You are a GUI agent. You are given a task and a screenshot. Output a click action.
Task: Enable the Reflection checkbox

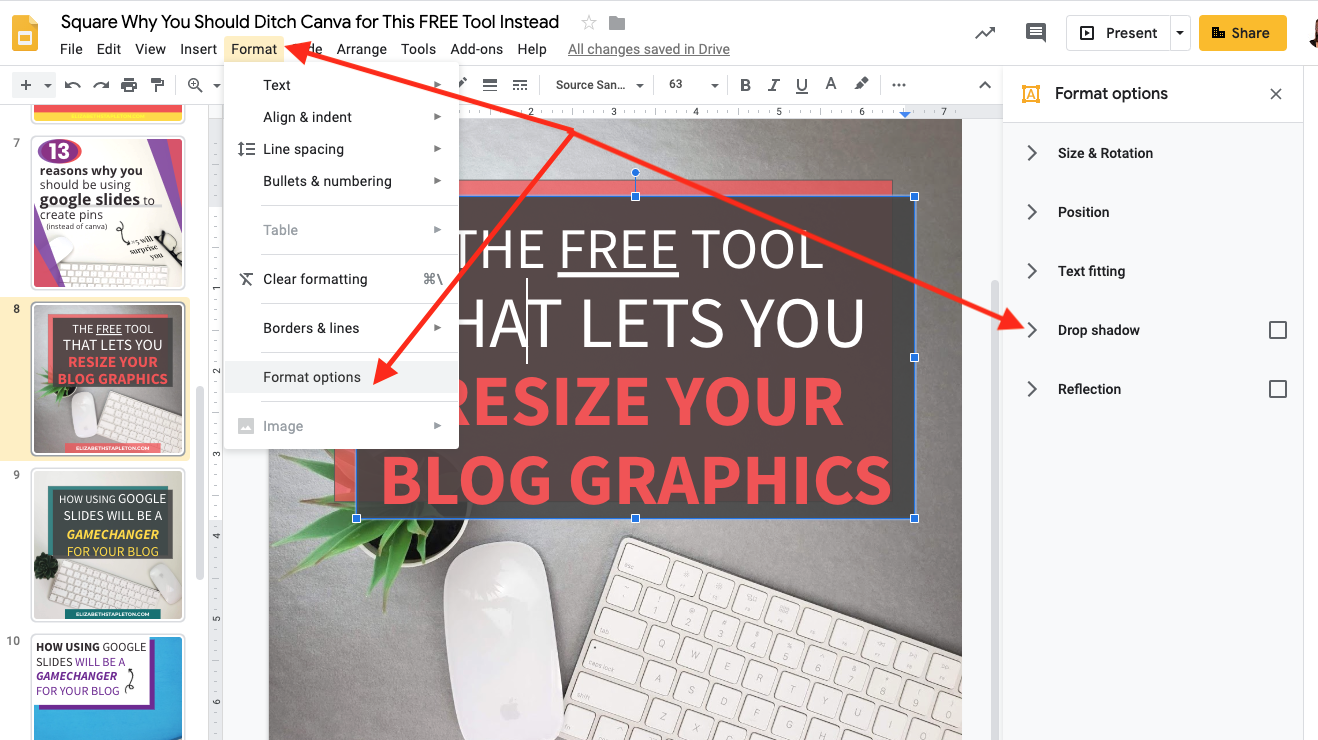click(x=1277, y=389)
